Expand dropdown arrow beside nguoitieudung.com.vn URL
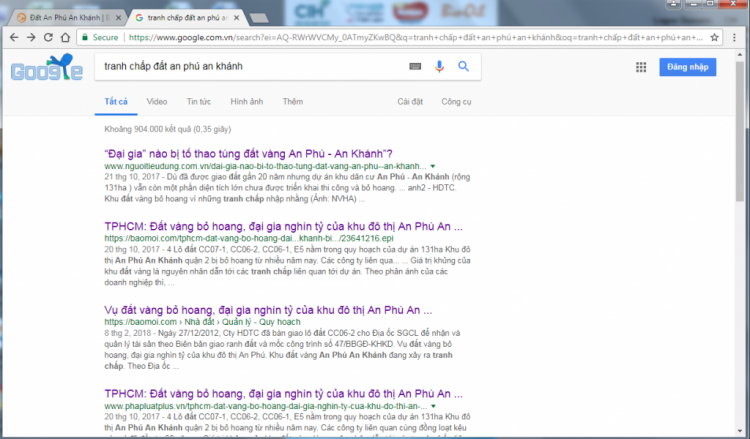Viewport: 750px width, 439px height. click(x=432, y=166)
